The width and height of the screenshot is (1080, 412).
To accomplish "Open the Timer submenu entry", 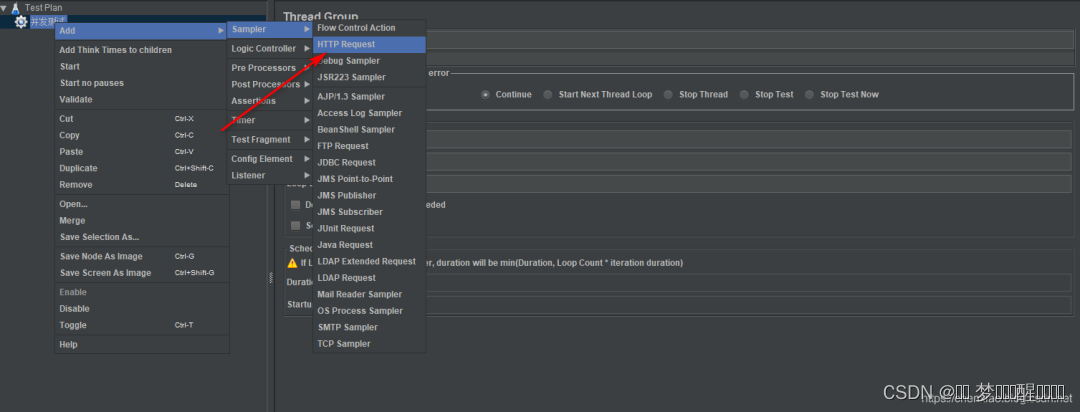I will [x=270, y=120].
